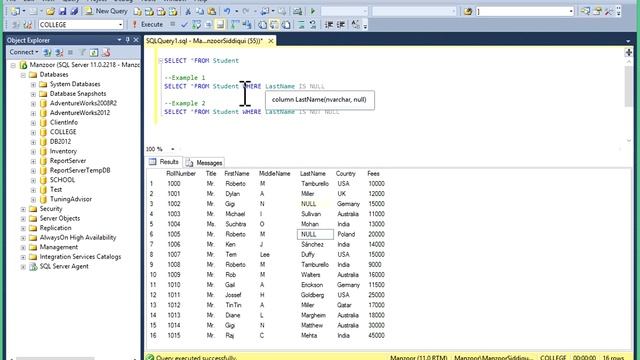
Task: Toggle Include Client Statistics
Action: (x=247, y=25)
